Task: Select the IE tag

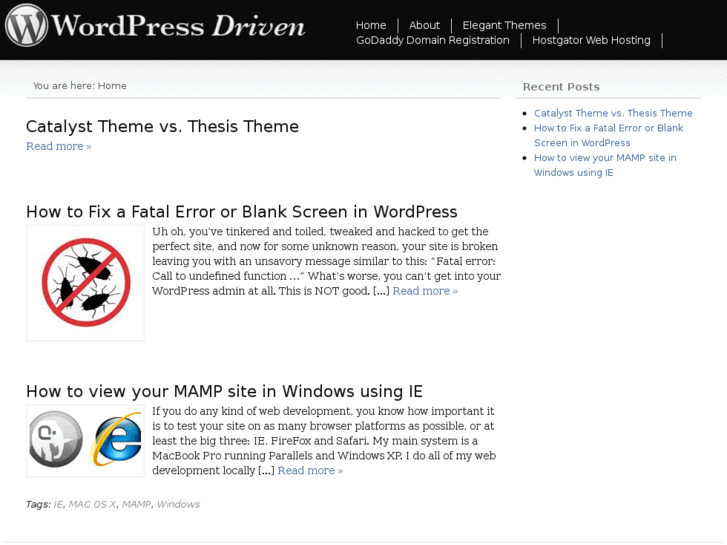Action: pyautogui.click(x=58, y=504)
